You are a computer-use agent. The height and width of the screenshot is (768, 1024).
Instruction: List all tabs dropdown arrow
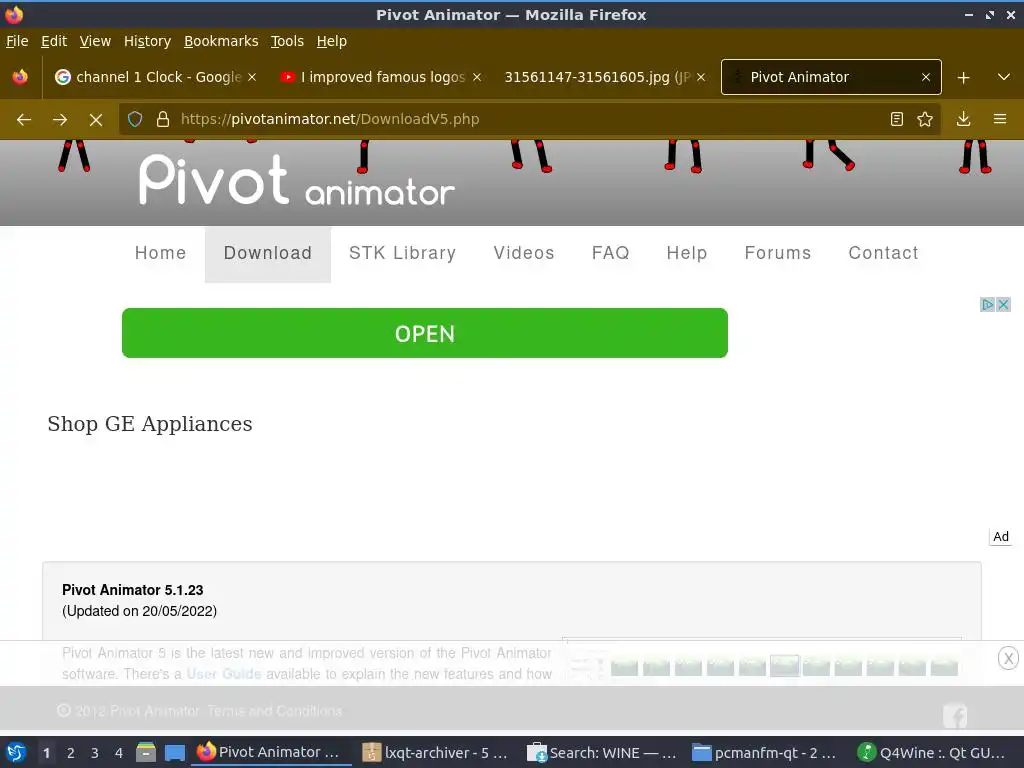click(x=1004, y=77)
